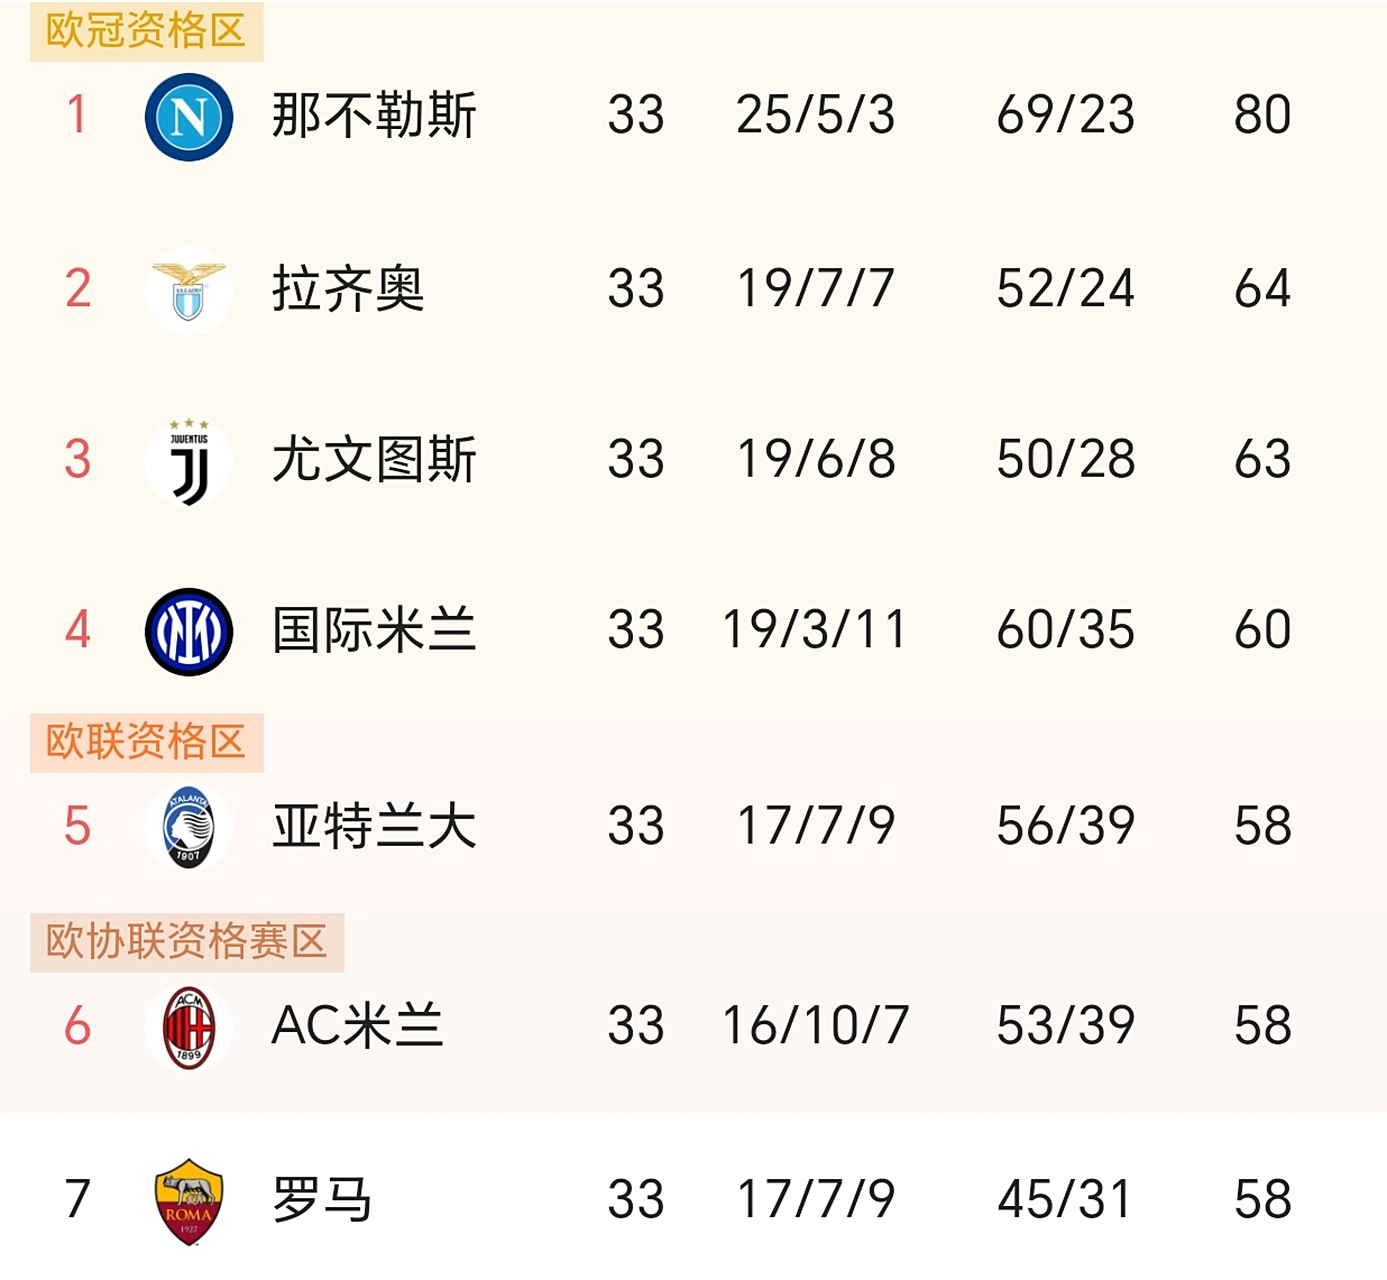Click the 欧冠资格区 section label
Viewport: 1387px width, 1280px height.
[146, 31]
